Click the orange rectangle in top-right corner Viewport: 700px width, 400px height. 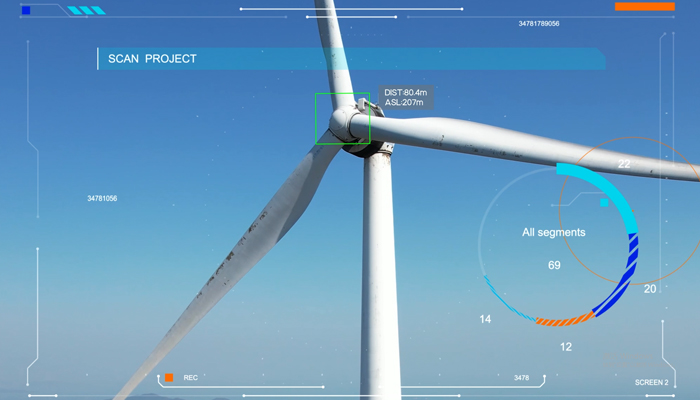pyautogui.click(x=644, y=7)
